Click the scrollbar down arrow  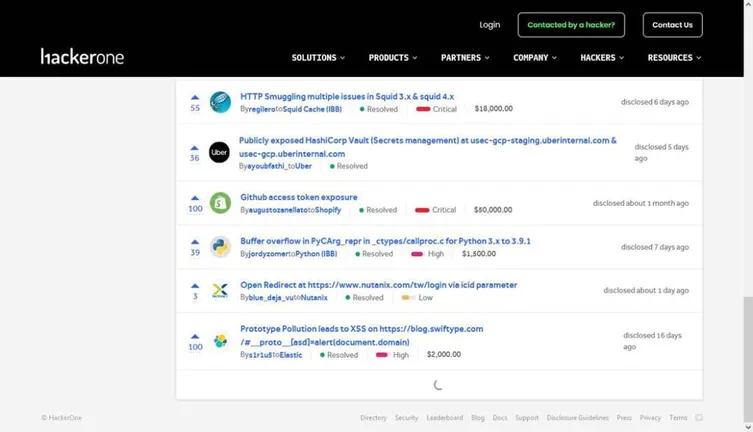[x=748, y=427]
